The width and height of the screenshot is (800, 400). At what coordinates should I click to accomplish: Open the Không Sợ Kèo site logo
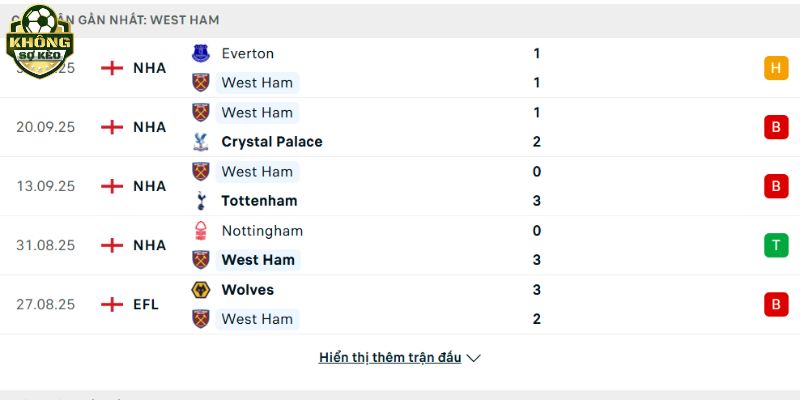[39, 40]
